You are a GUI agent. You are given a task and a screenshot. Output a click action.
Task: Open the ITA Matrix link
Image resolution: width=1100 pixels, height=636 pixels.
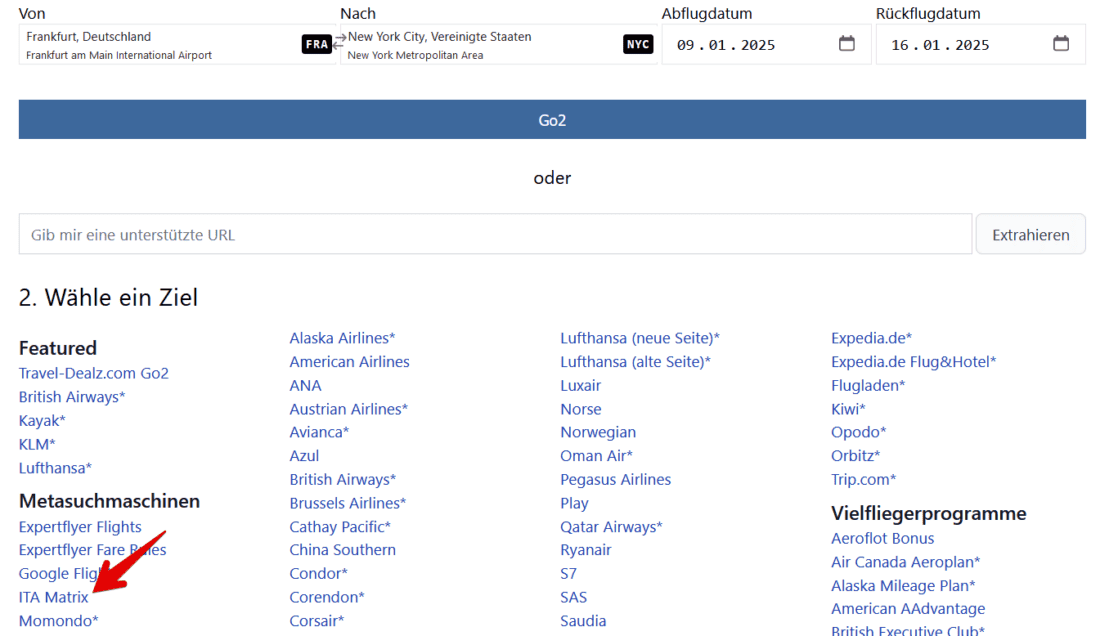54,598
